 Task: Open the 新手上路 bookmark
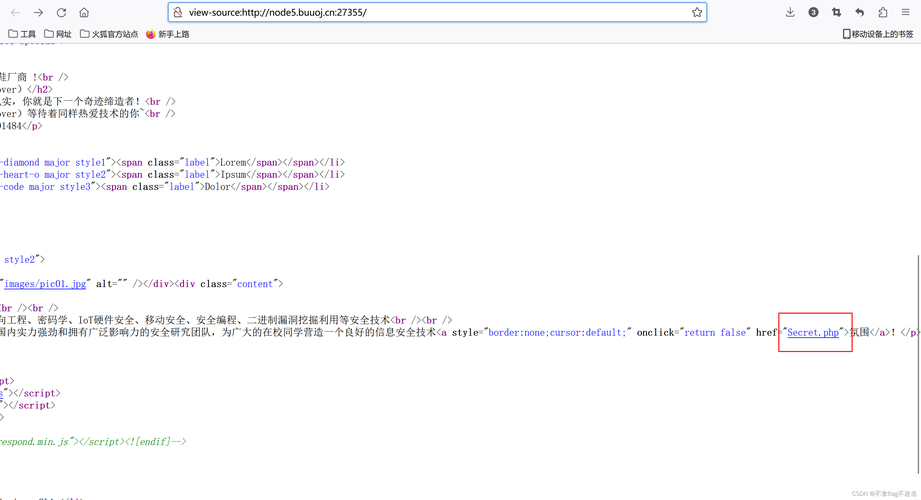coord(167,34)
